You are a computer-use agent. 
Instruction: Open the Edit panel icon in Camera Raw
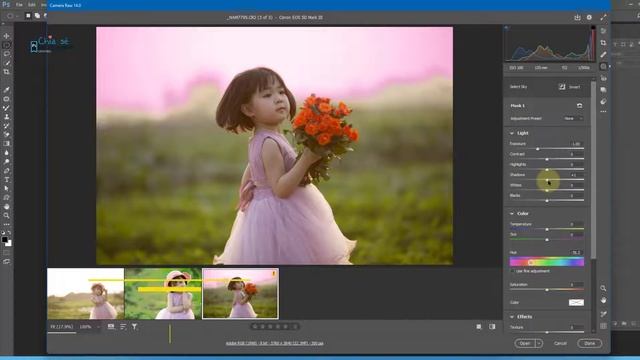coord(604,31)
